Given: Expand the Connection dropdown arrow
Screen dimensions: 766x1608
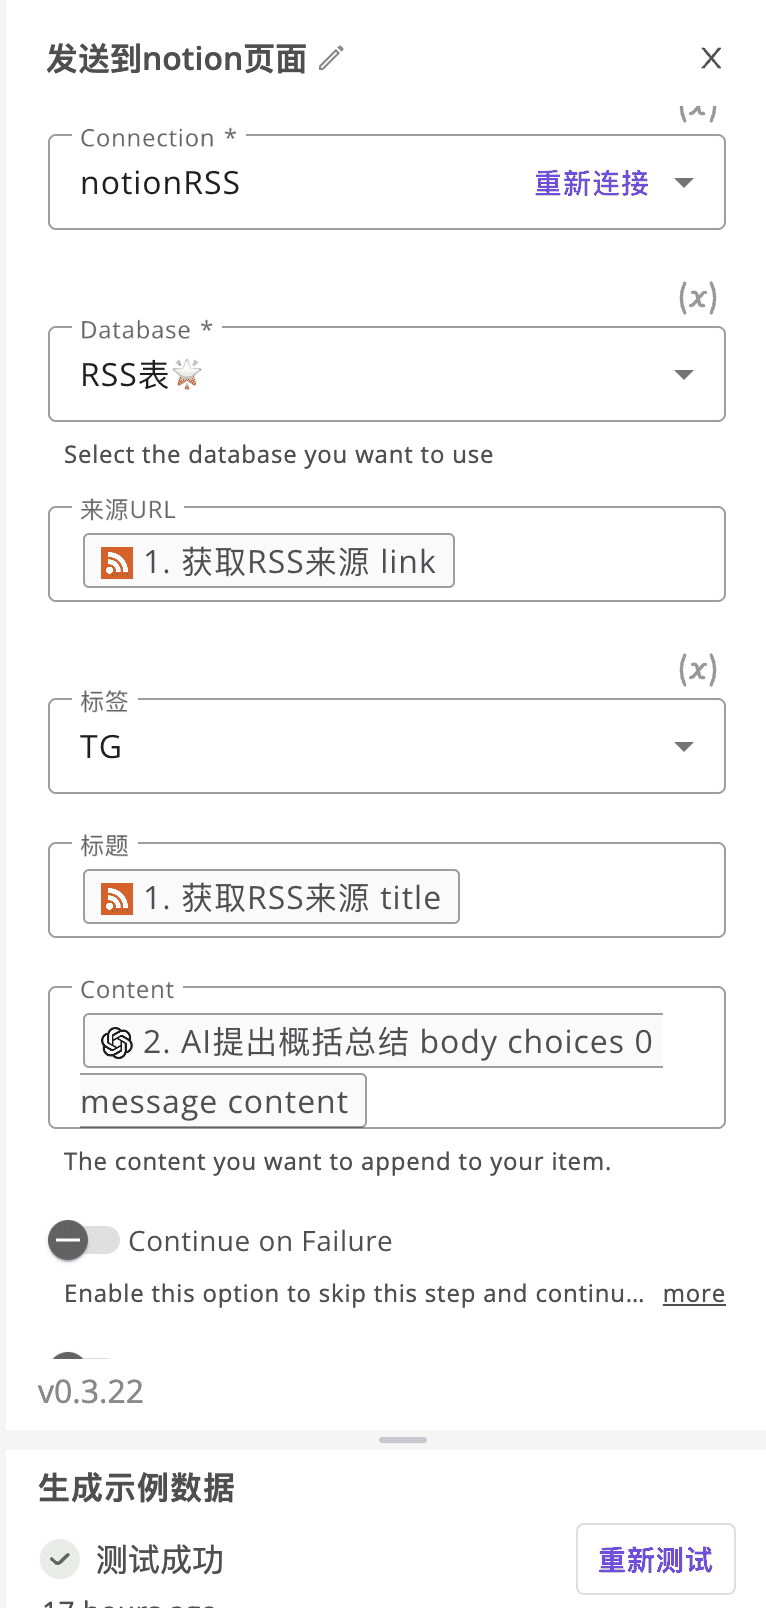Looking at the screenshot, I should [684, 183].
